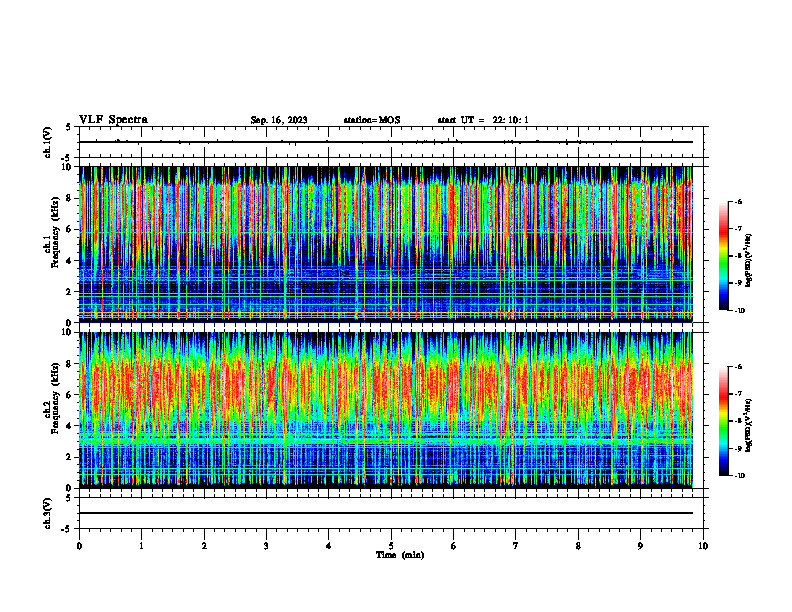
Task: Click time-axis tick label "6"
Action: point(454,546)
